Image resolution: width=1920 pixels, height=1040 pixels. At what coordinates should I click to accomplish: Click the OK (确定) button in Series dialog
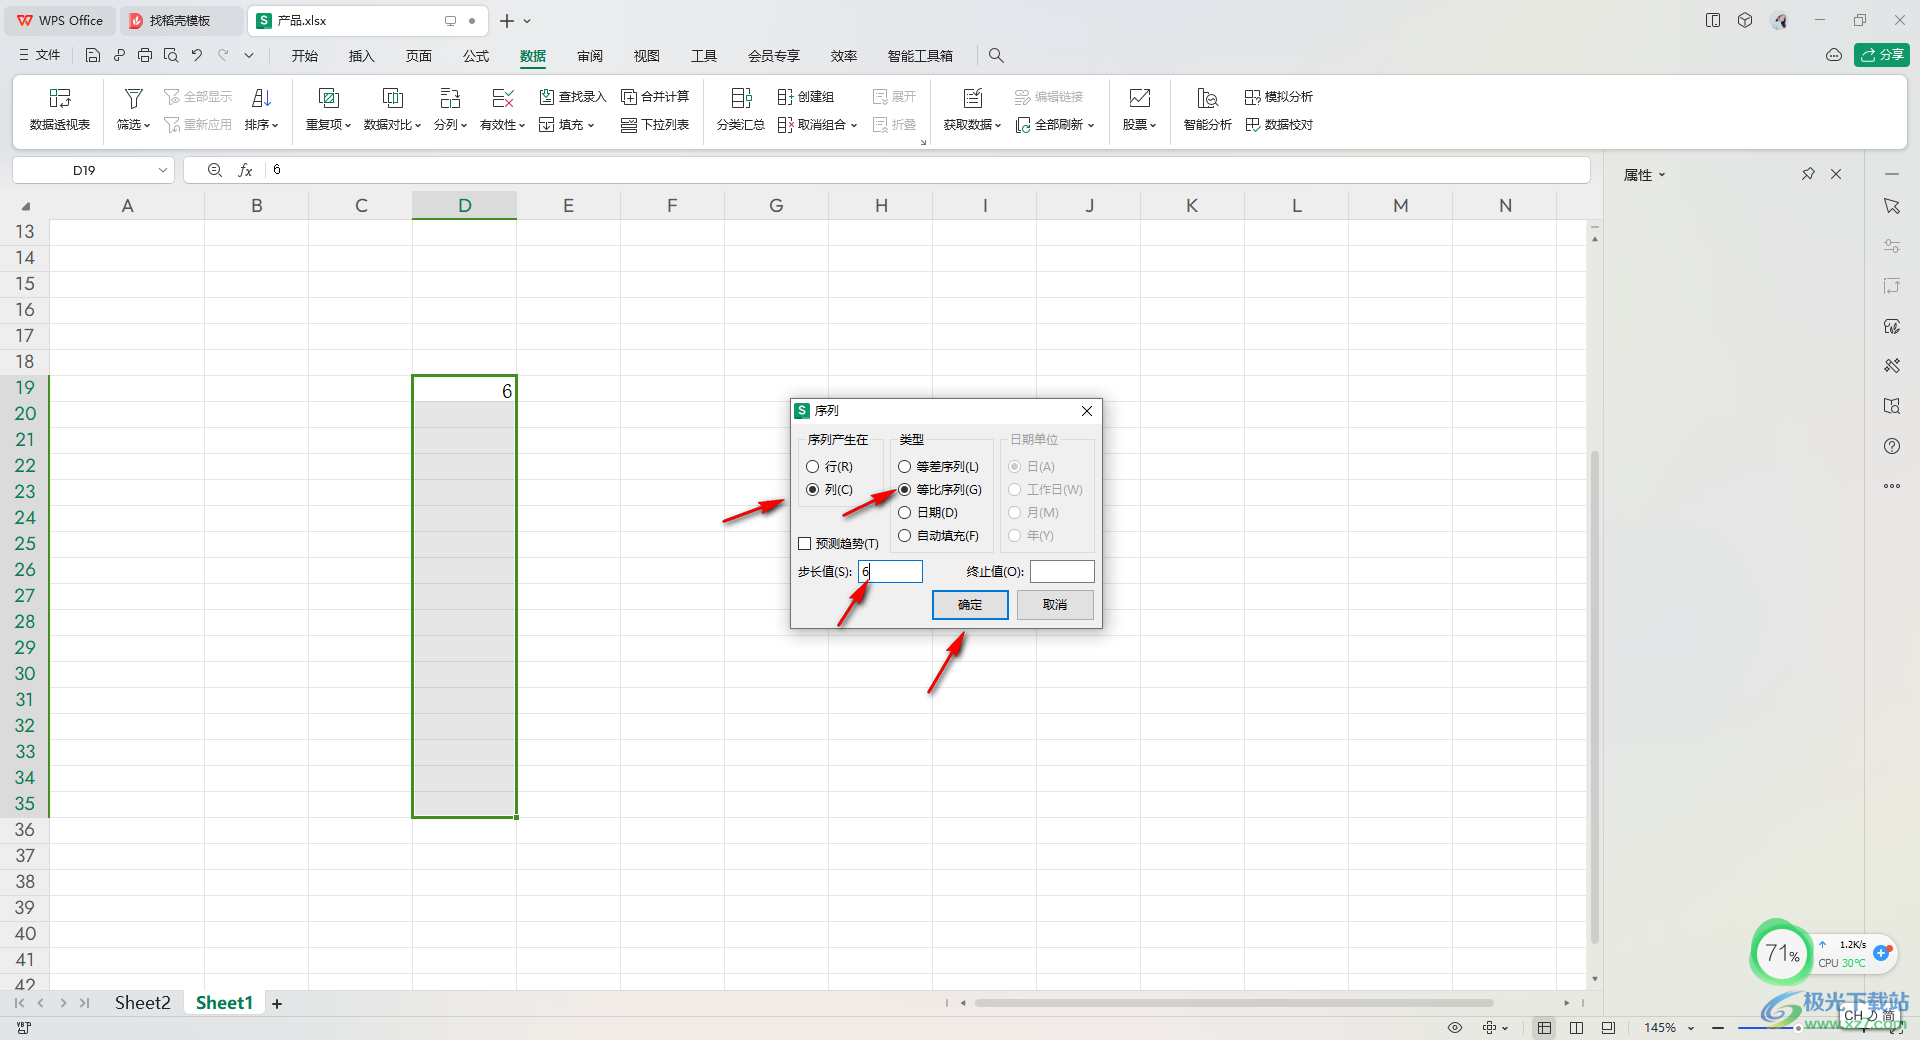pos(970,605)
